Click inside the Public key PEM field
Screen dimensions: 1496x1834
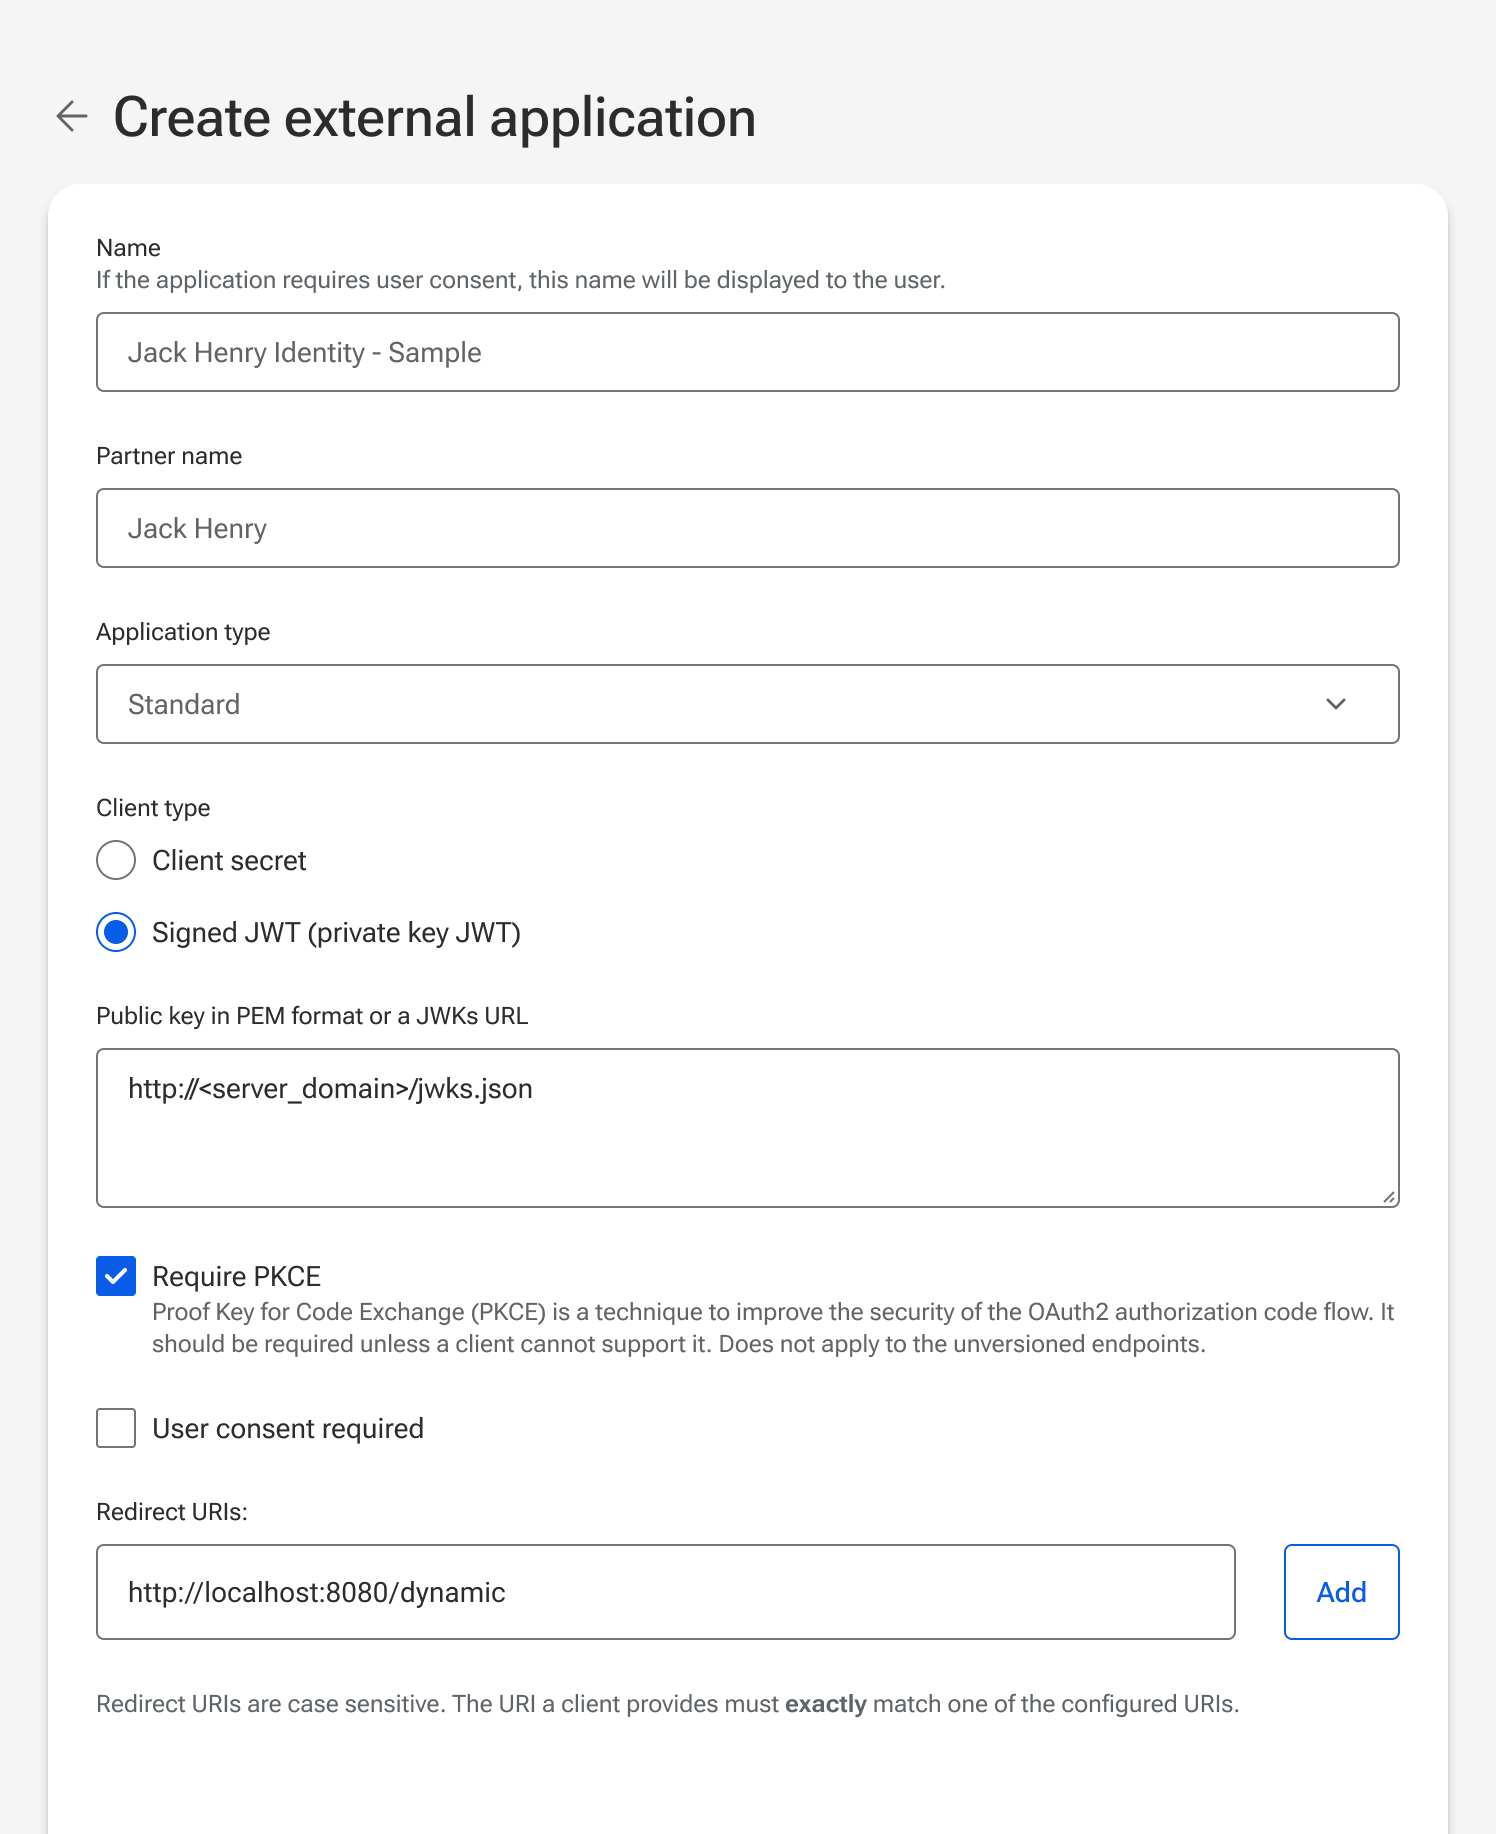click(747, 1127)
